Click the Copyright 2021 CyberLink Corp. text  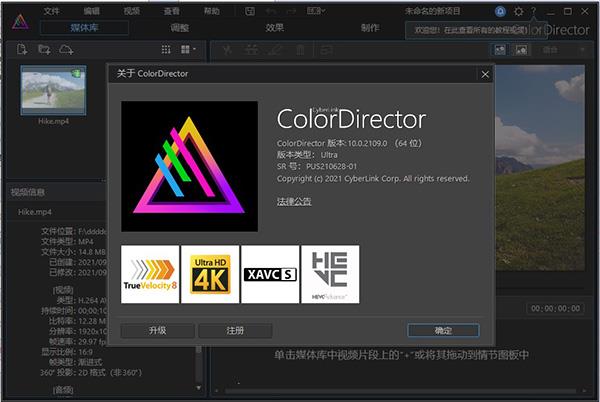[373, 179]
